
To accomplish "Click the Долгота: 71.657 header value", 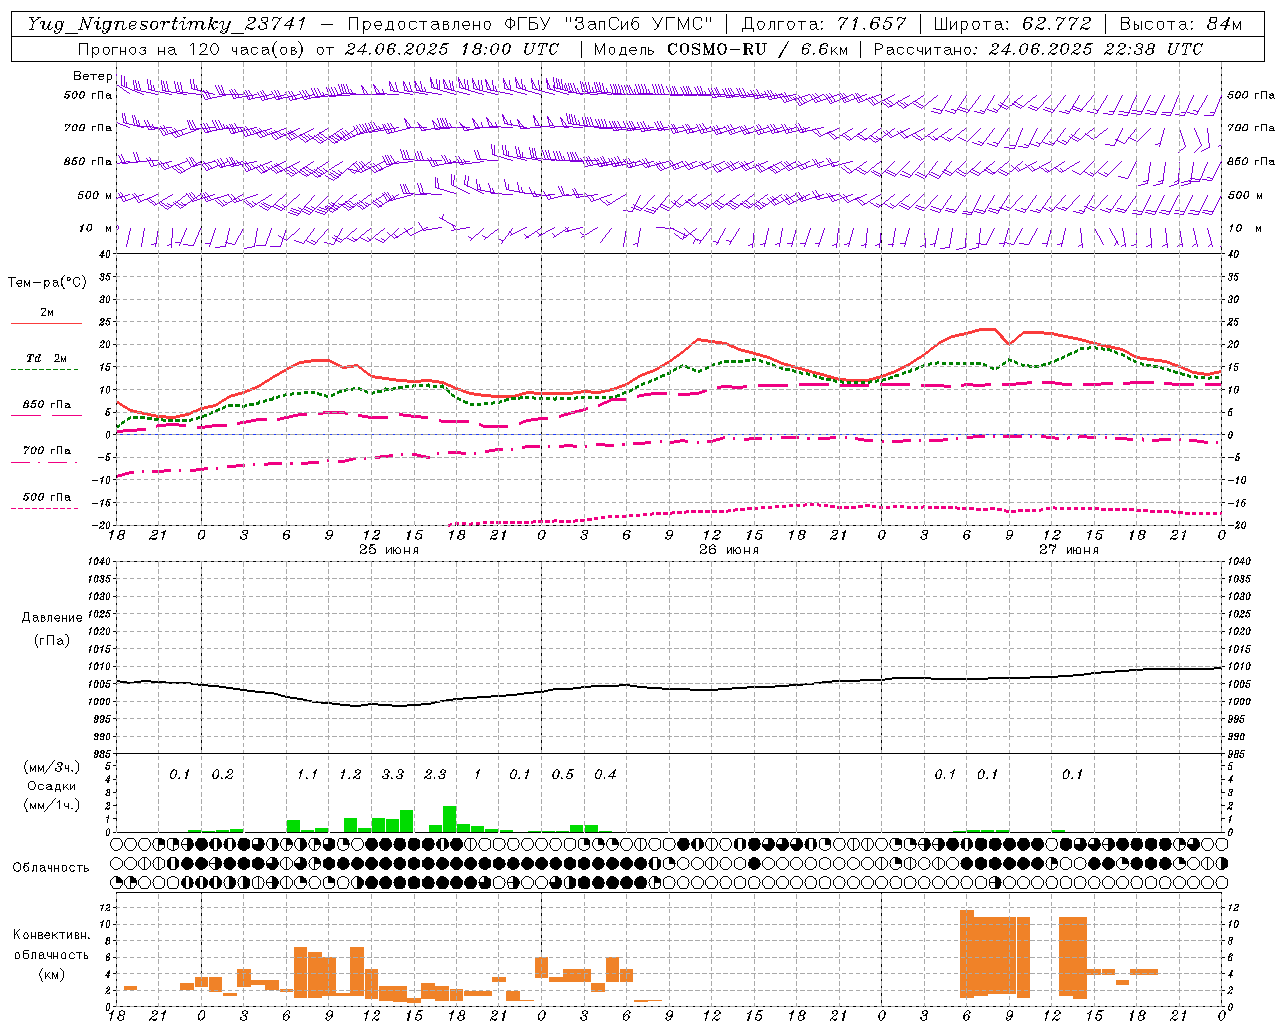I will point(824,24).
